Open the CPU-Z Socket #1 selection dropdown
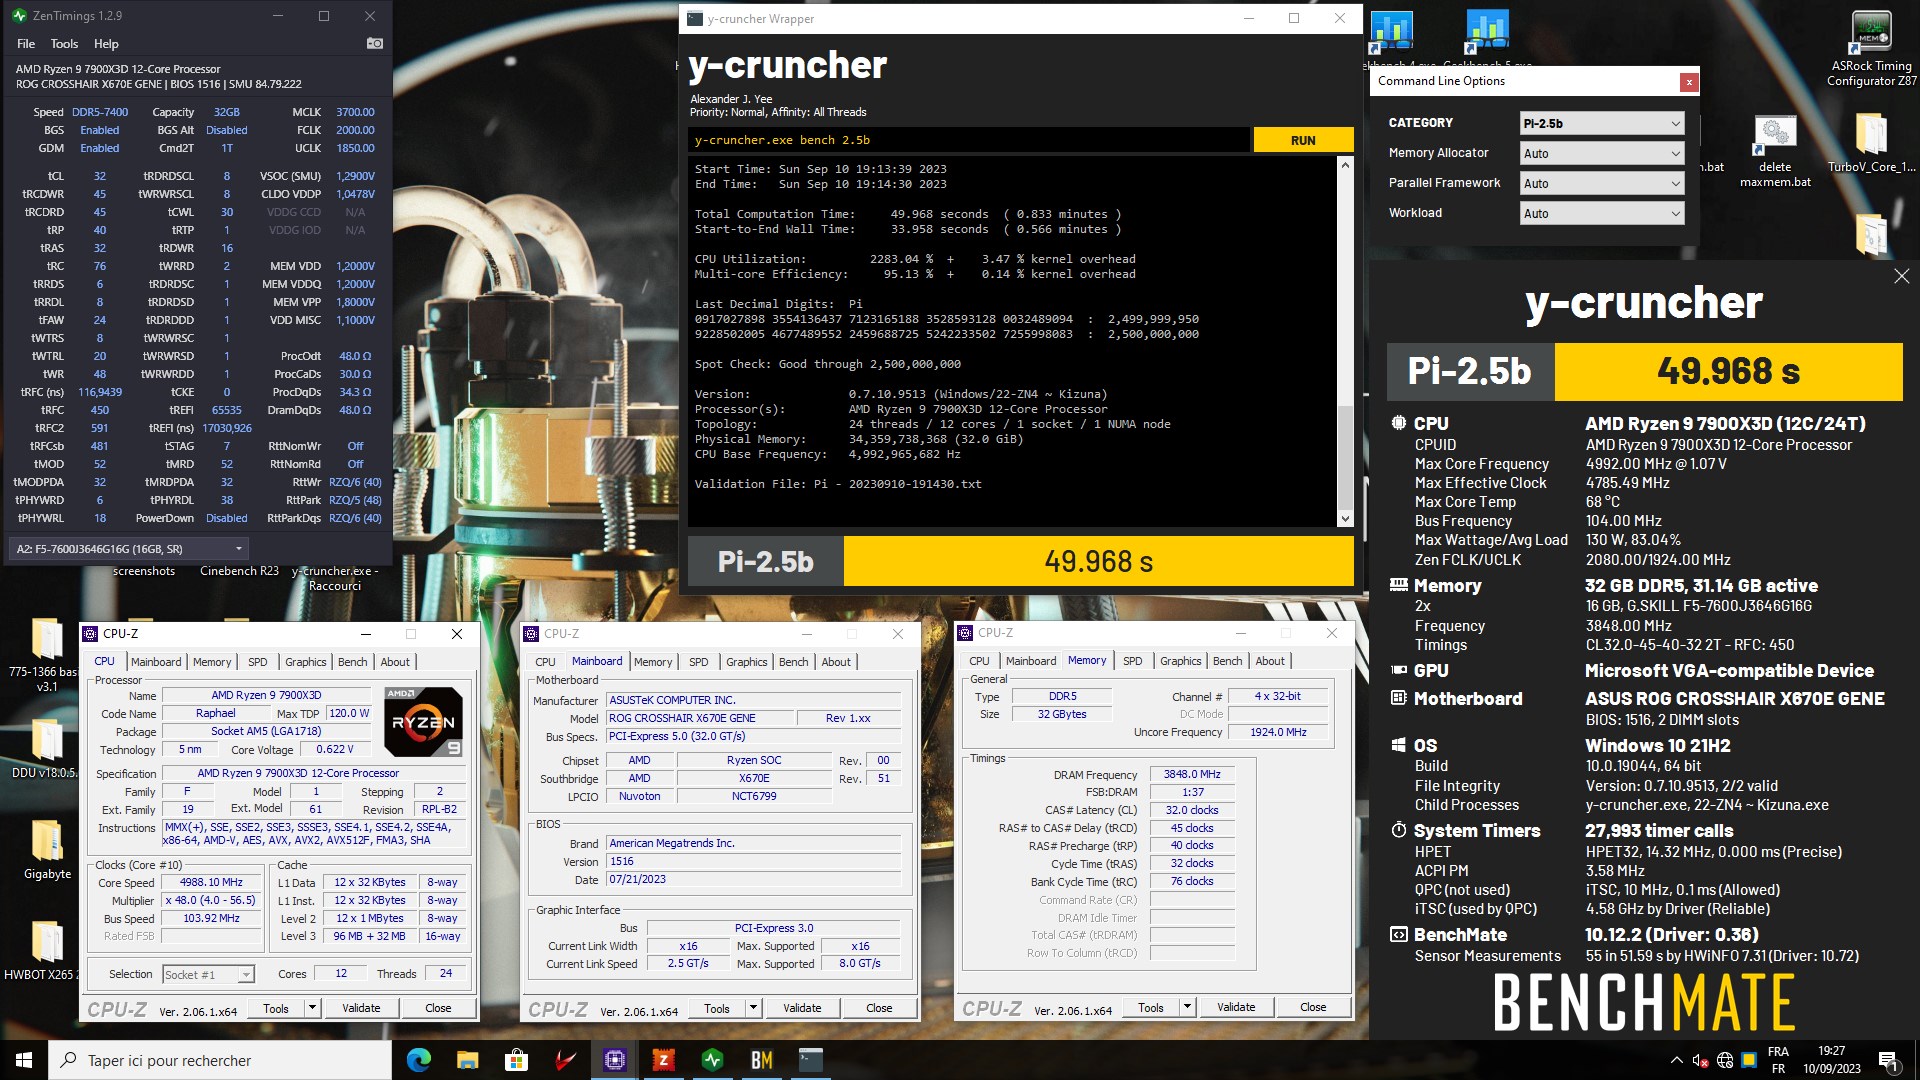Image resolution: width=1920 pixels, height=1080 pixels. [208, 974]
